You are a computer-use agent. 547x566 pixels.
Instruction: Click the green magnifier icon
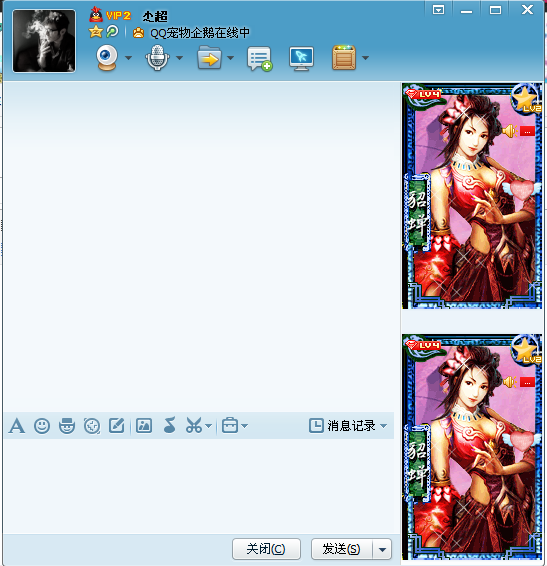click(112, 32)
